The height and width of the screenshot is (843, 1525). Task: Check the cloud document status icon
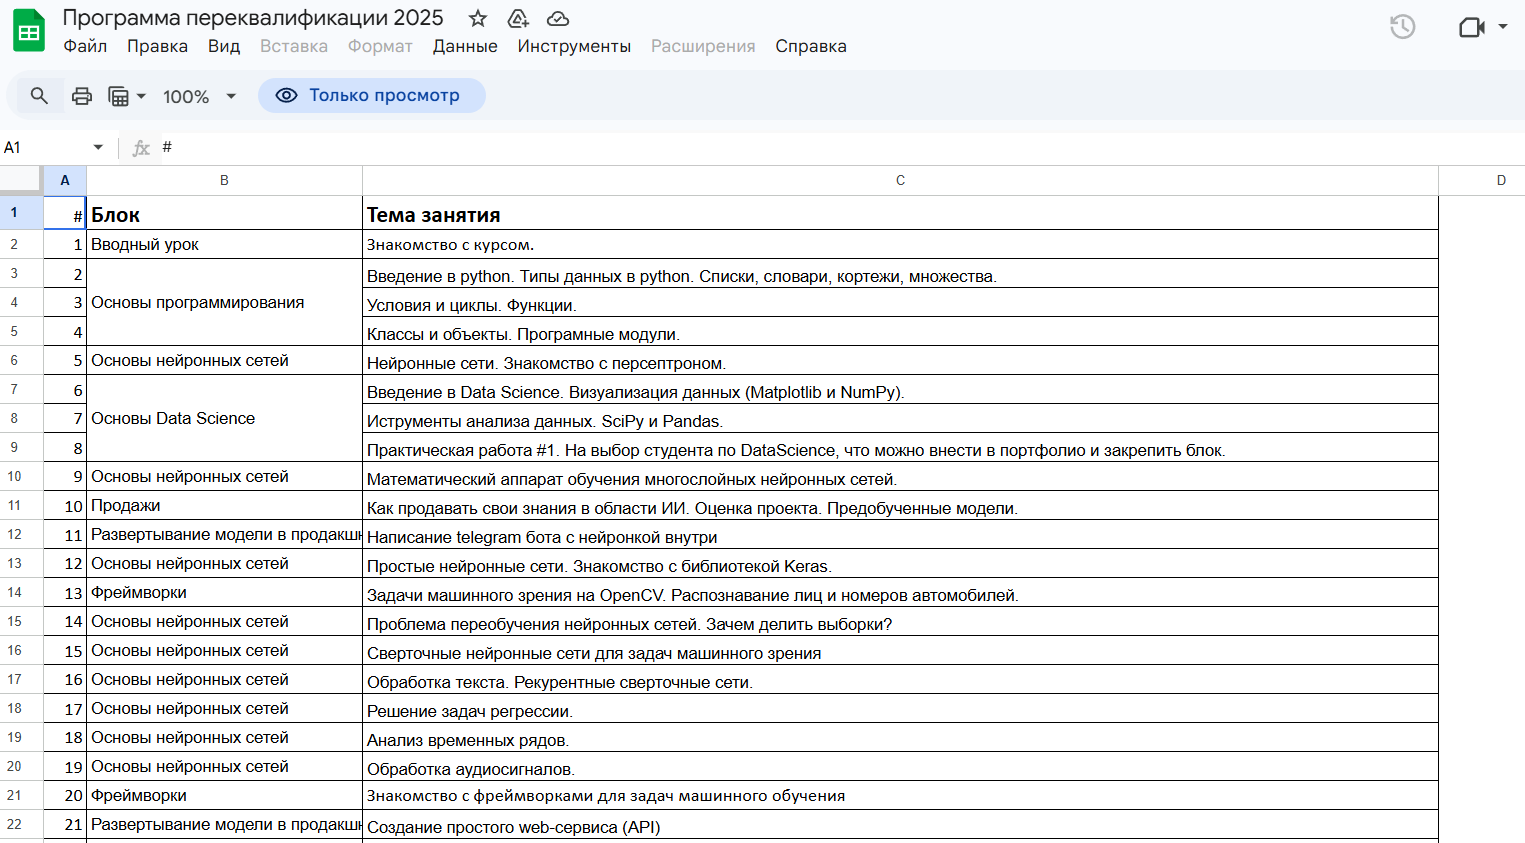click(x=558, y=18)
